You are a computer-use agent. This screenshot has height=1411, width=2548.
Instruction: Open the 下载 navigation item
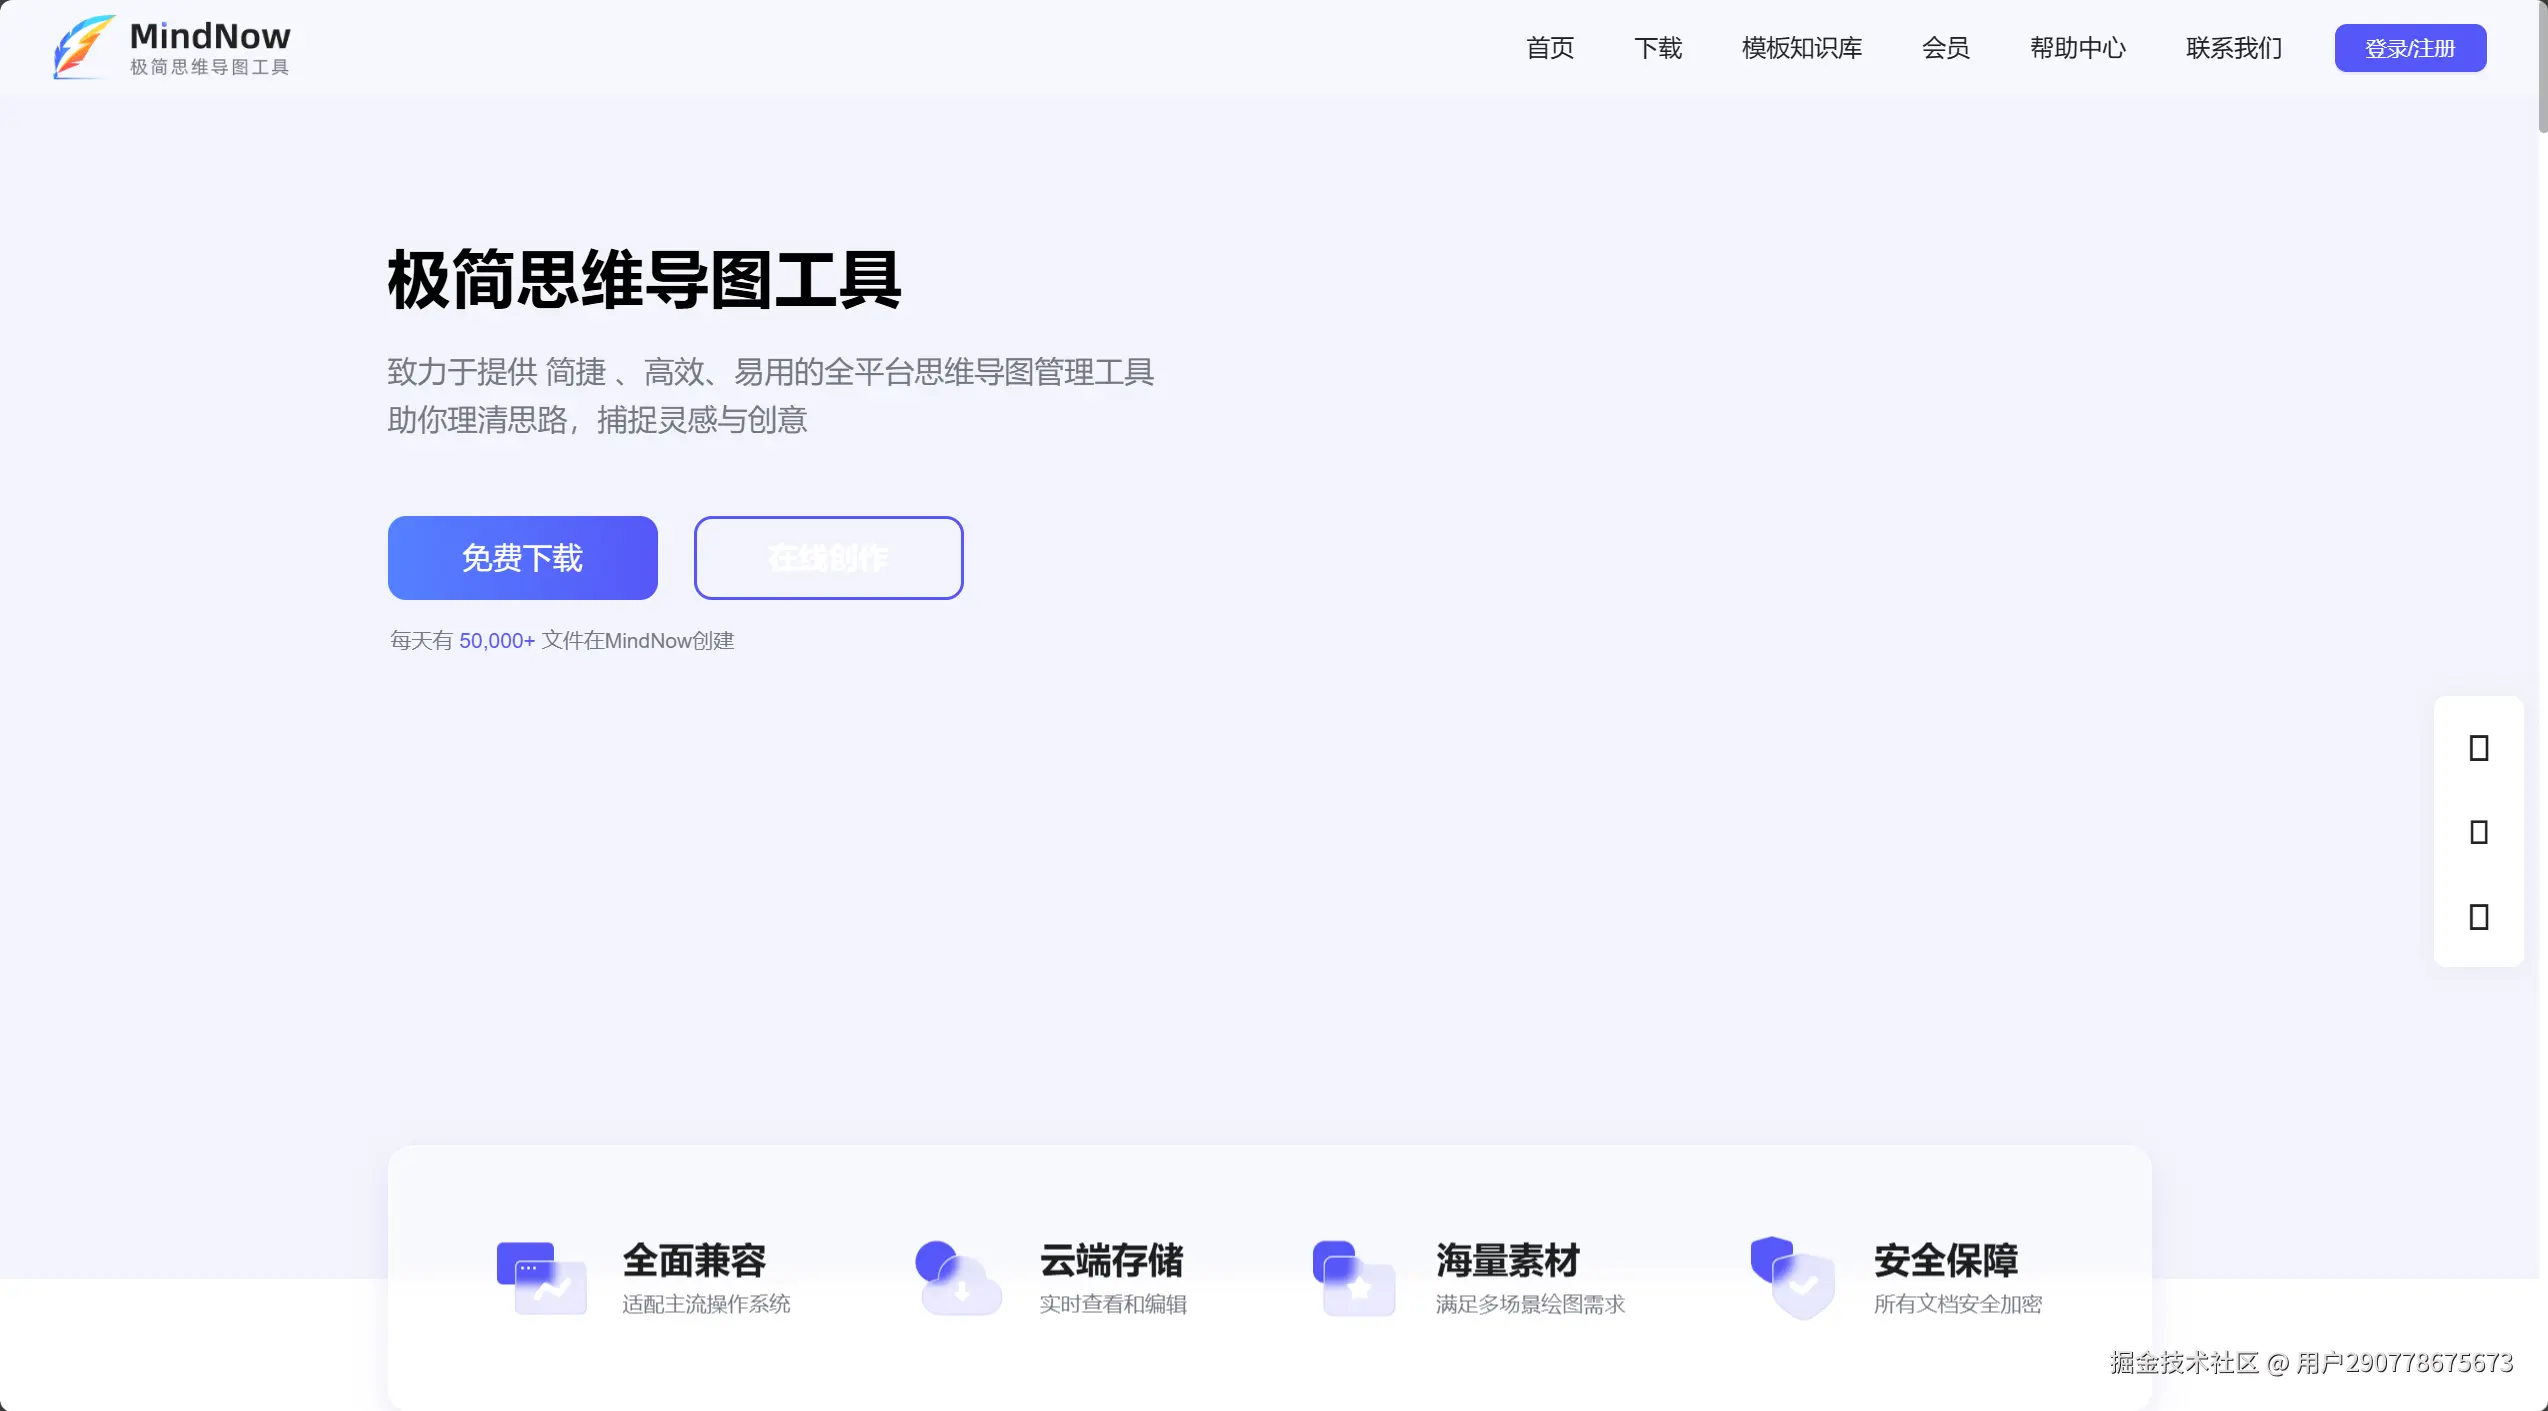(x=1658, y=48)
